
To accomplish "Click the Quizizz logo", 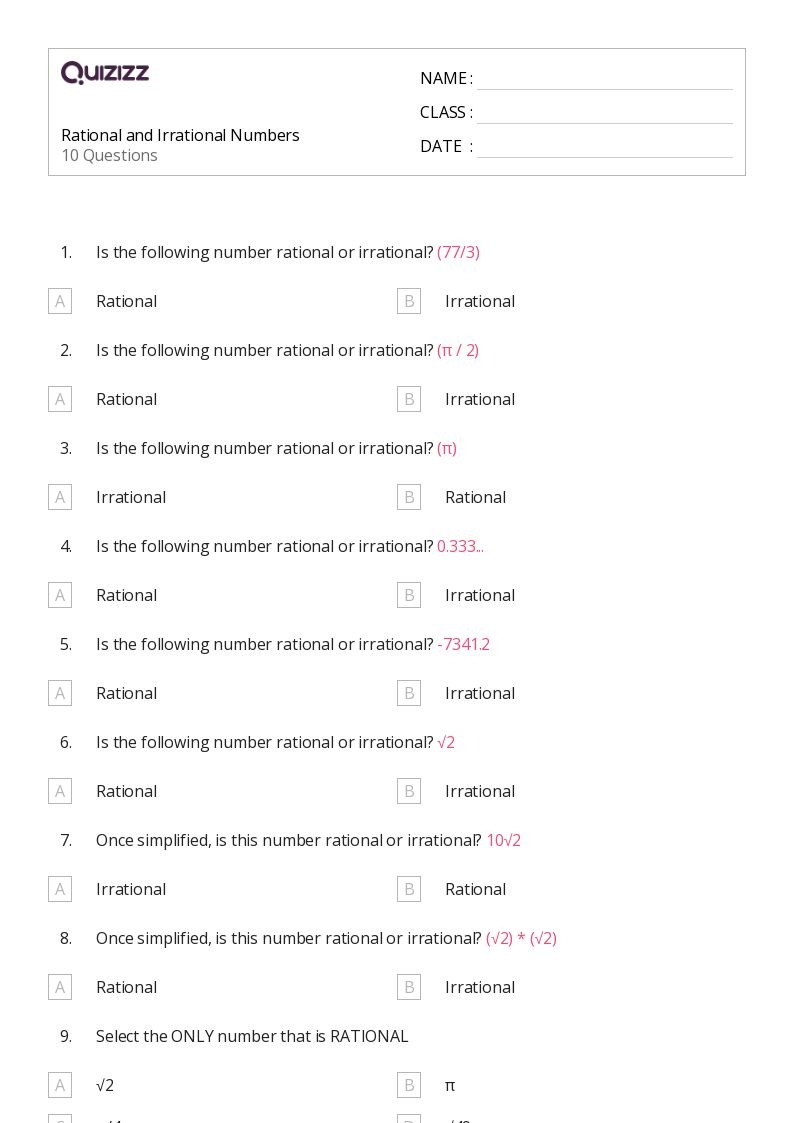I will (105, 73).
